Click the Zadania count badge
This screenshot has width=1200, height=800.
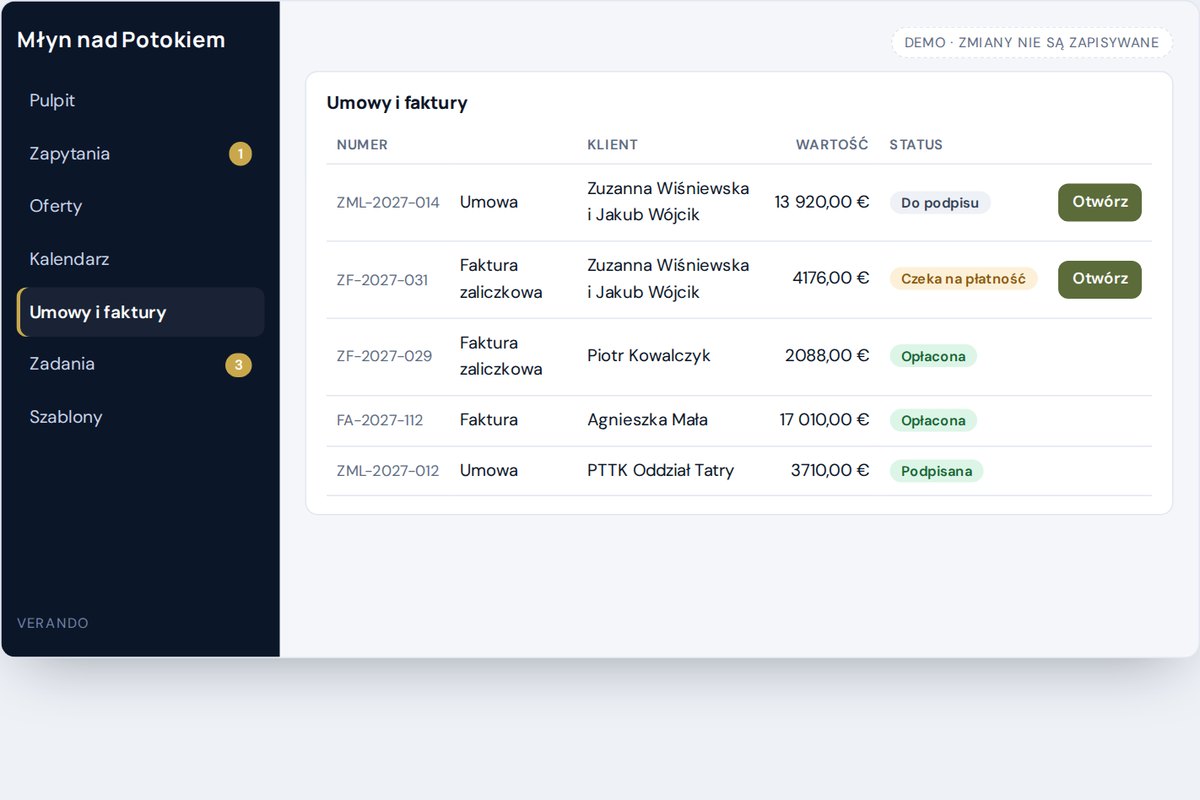click(x=238, y=365)
